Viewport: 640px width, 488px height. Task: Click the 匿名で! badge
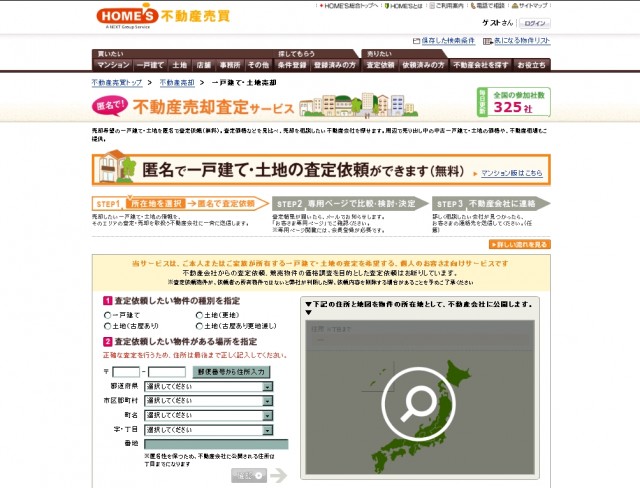pos(112,102)
